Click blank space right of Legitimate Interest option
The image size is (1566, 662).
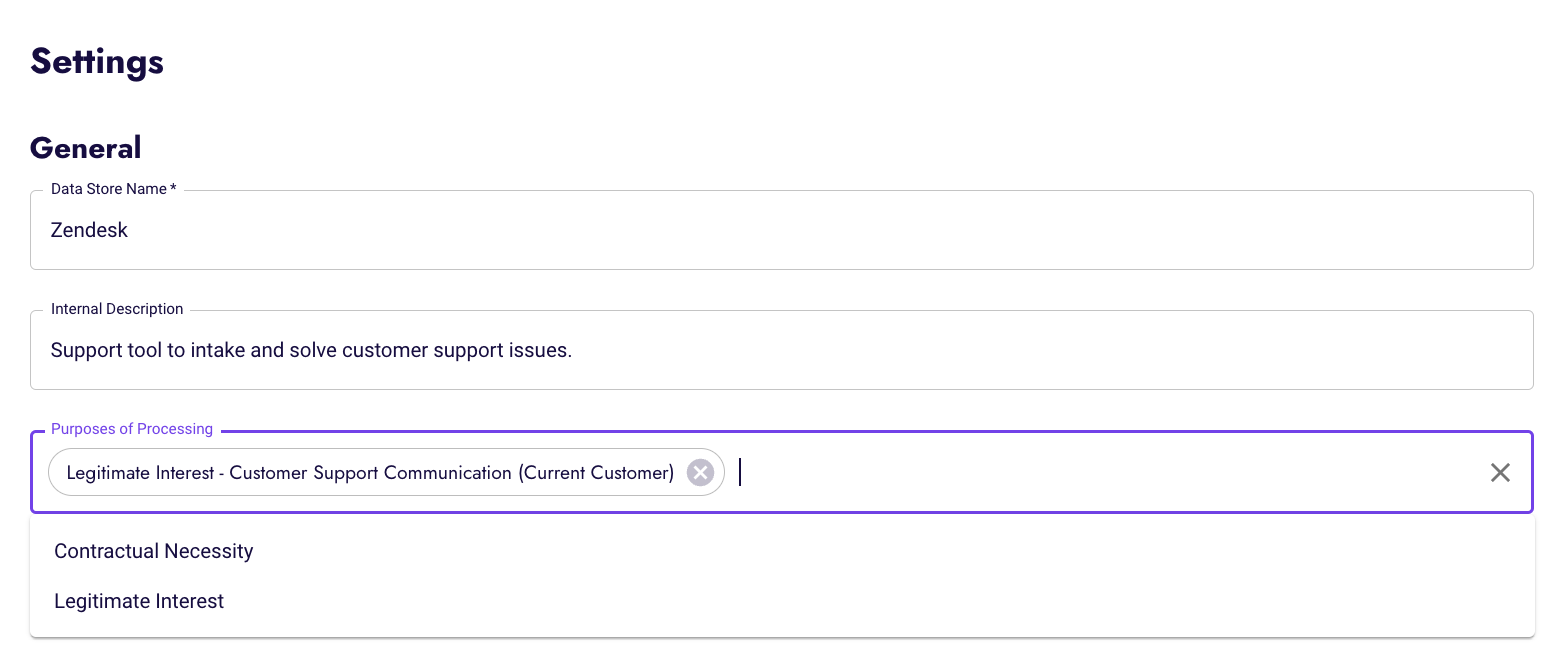[800, 601]
